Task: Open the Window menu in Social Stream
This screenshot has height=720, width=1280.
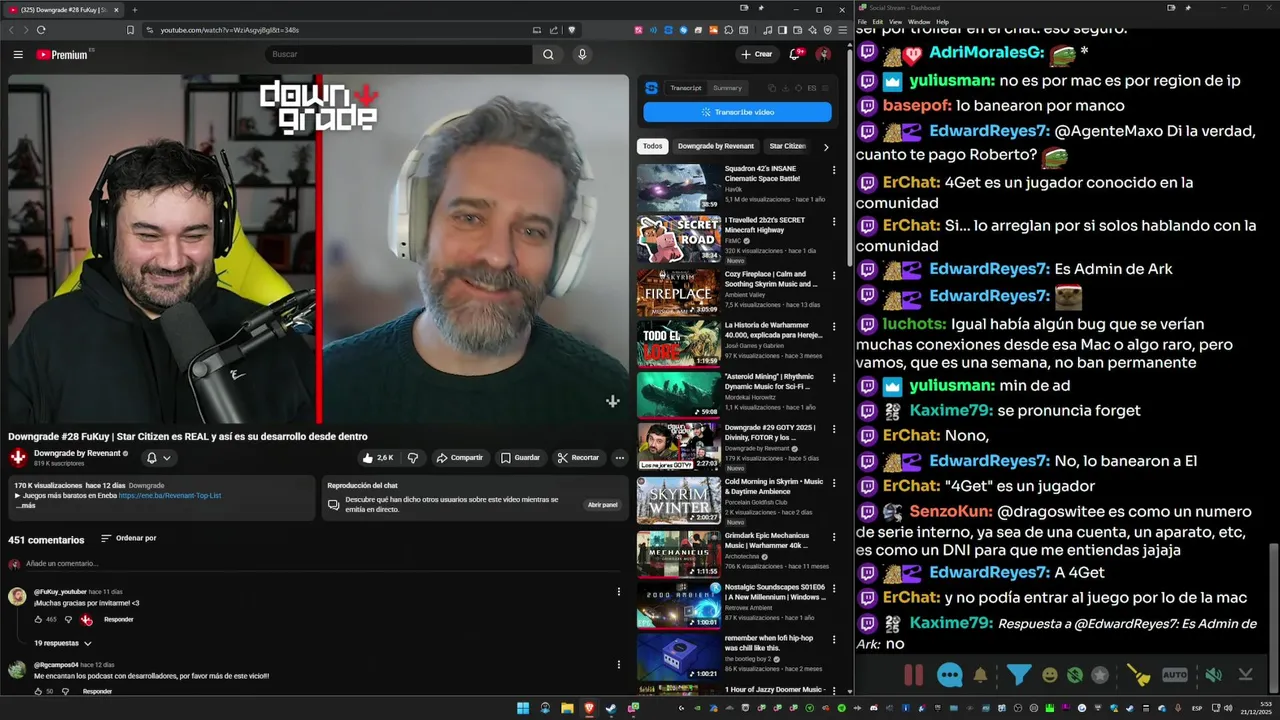Action: pyautogui.click(x=918, y=21)
